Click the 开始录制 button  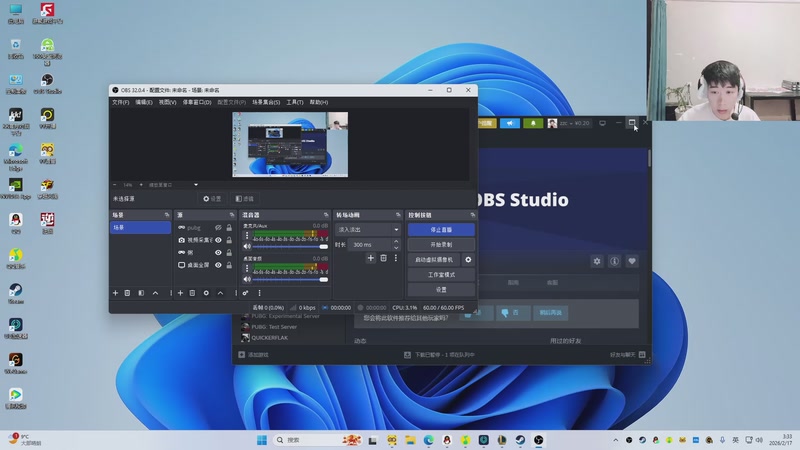(441, 244)
